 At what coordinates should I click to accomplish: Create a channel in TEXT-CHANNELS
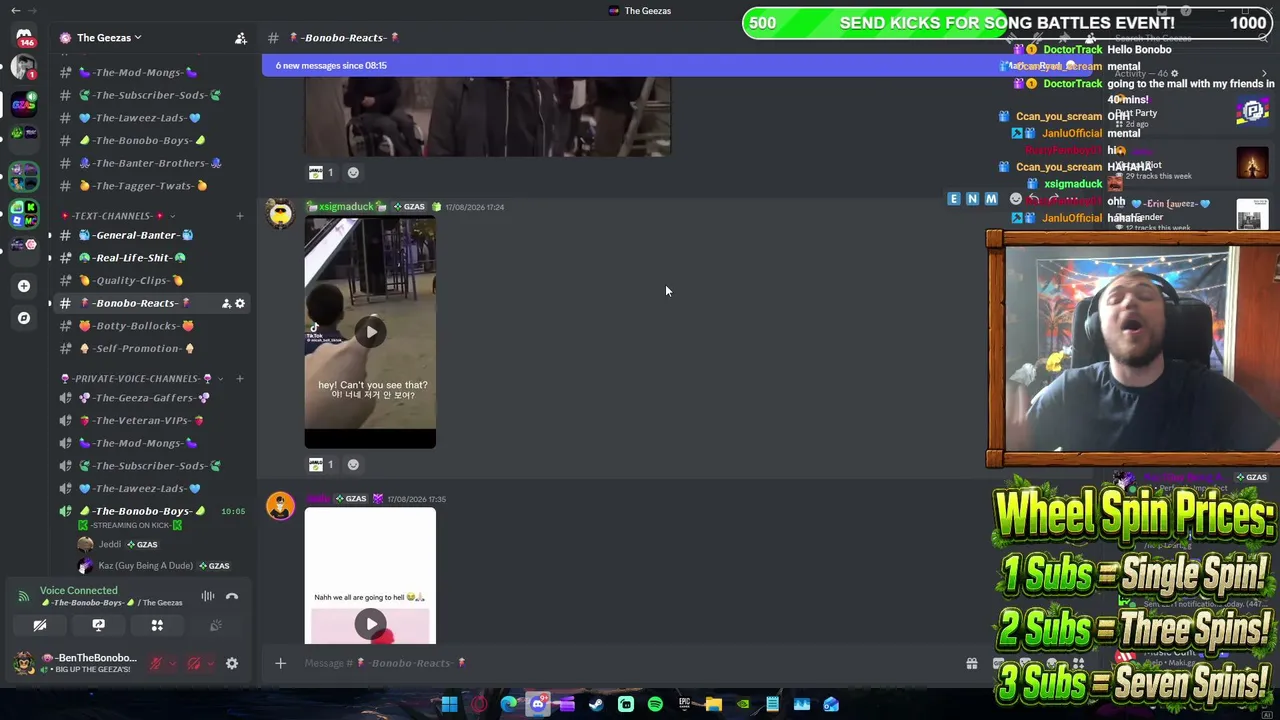point(240,216)
